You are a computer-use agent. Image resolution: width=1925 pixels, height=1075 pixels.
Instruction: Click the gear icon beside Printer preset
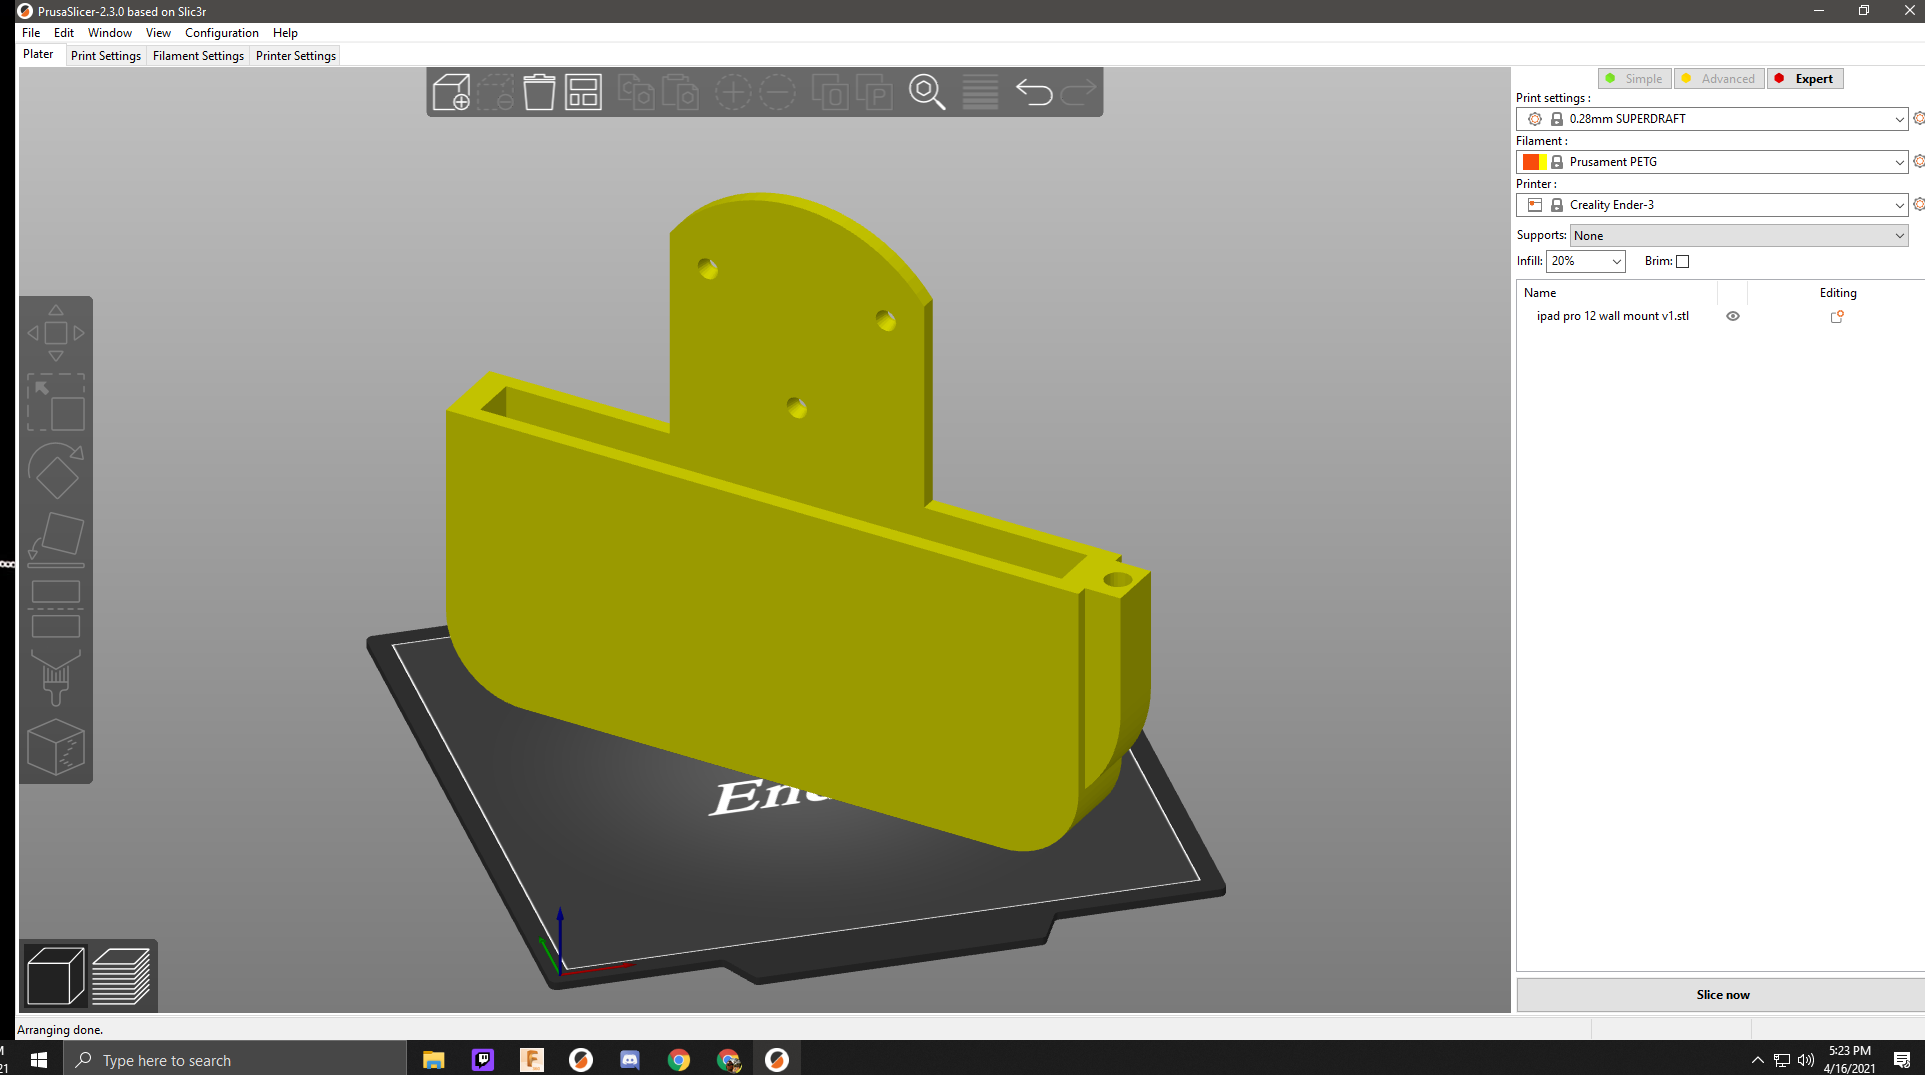tap(1918, 204)
